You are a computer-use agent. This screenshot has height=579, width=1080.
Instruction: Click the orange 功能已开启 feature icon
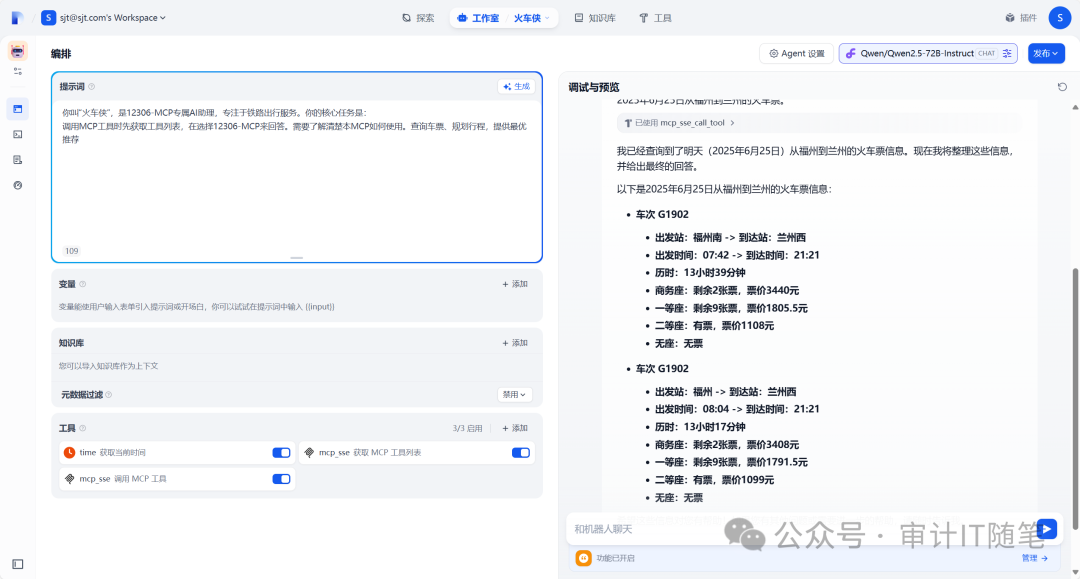click(x=583, y=558)
